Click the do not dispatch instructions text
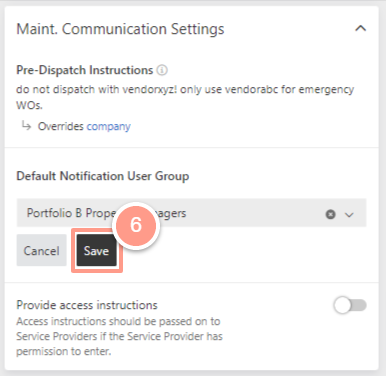Viewport: 386px width, 376px height. tap(185, 97)
